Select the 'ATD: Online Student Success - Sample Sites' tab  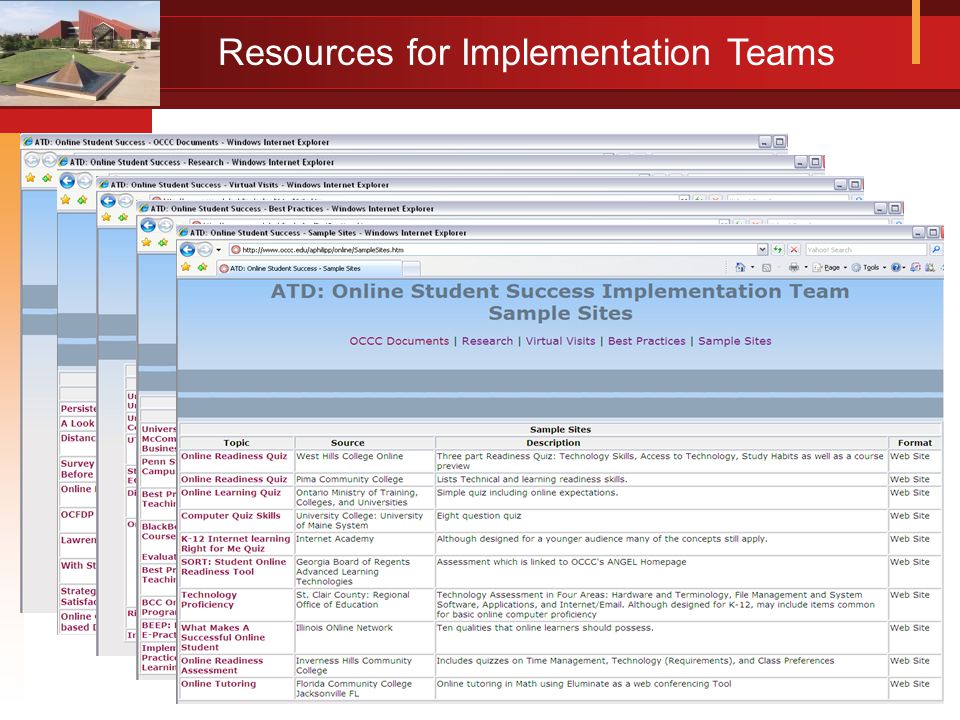[x=309, y=268]
